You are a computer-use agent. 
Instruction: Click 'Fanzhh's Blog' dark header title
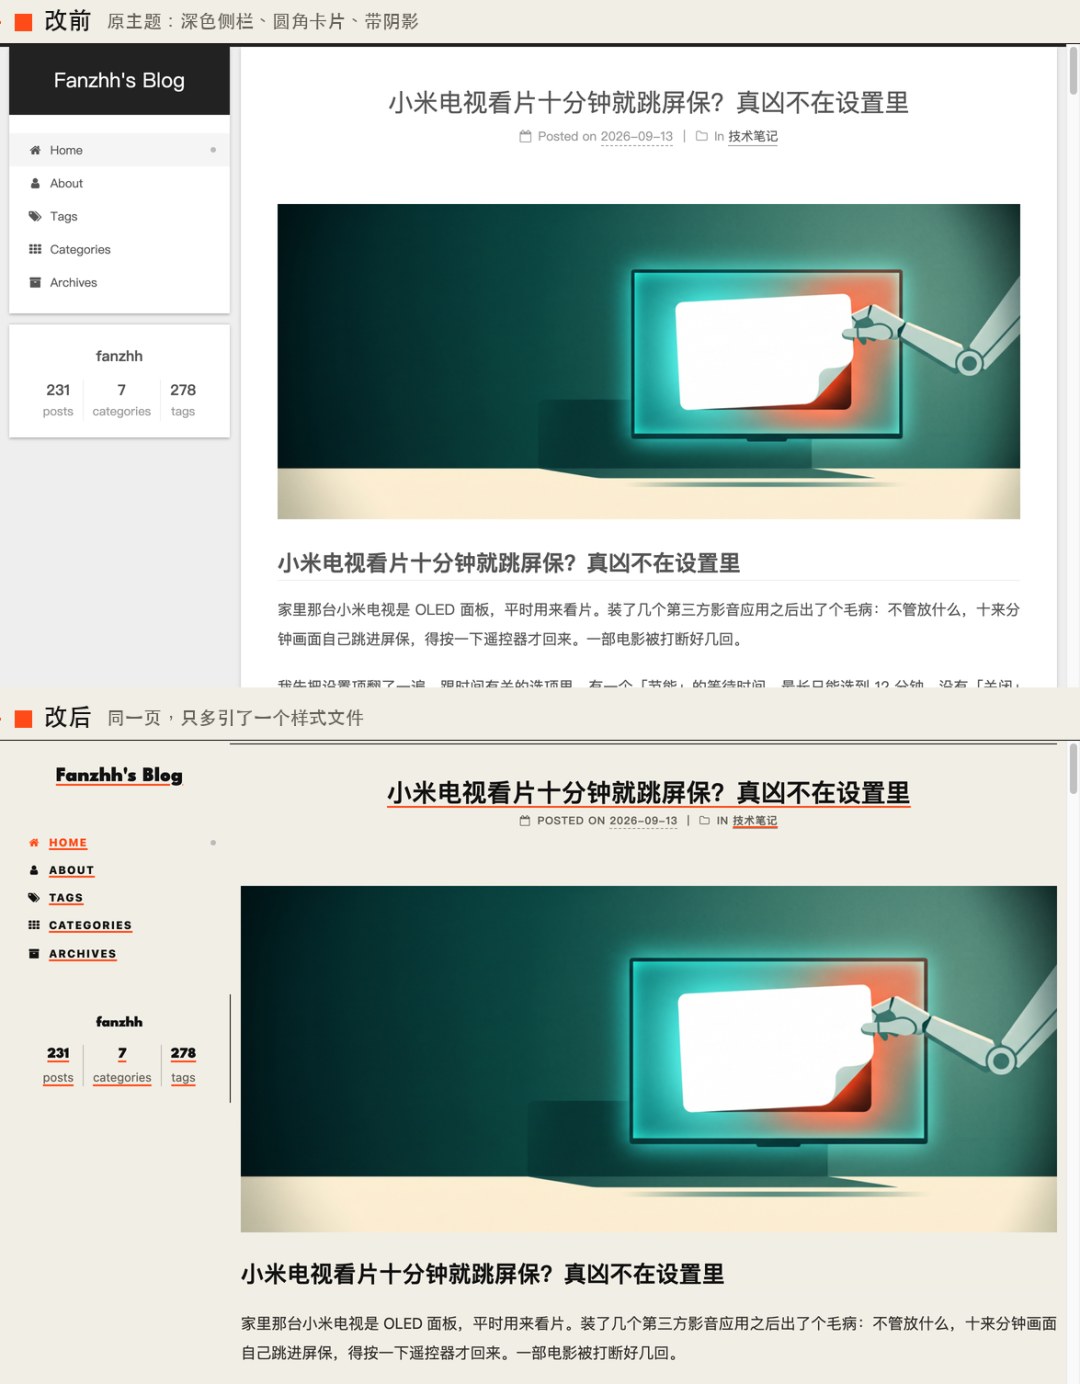click(119, 80)
